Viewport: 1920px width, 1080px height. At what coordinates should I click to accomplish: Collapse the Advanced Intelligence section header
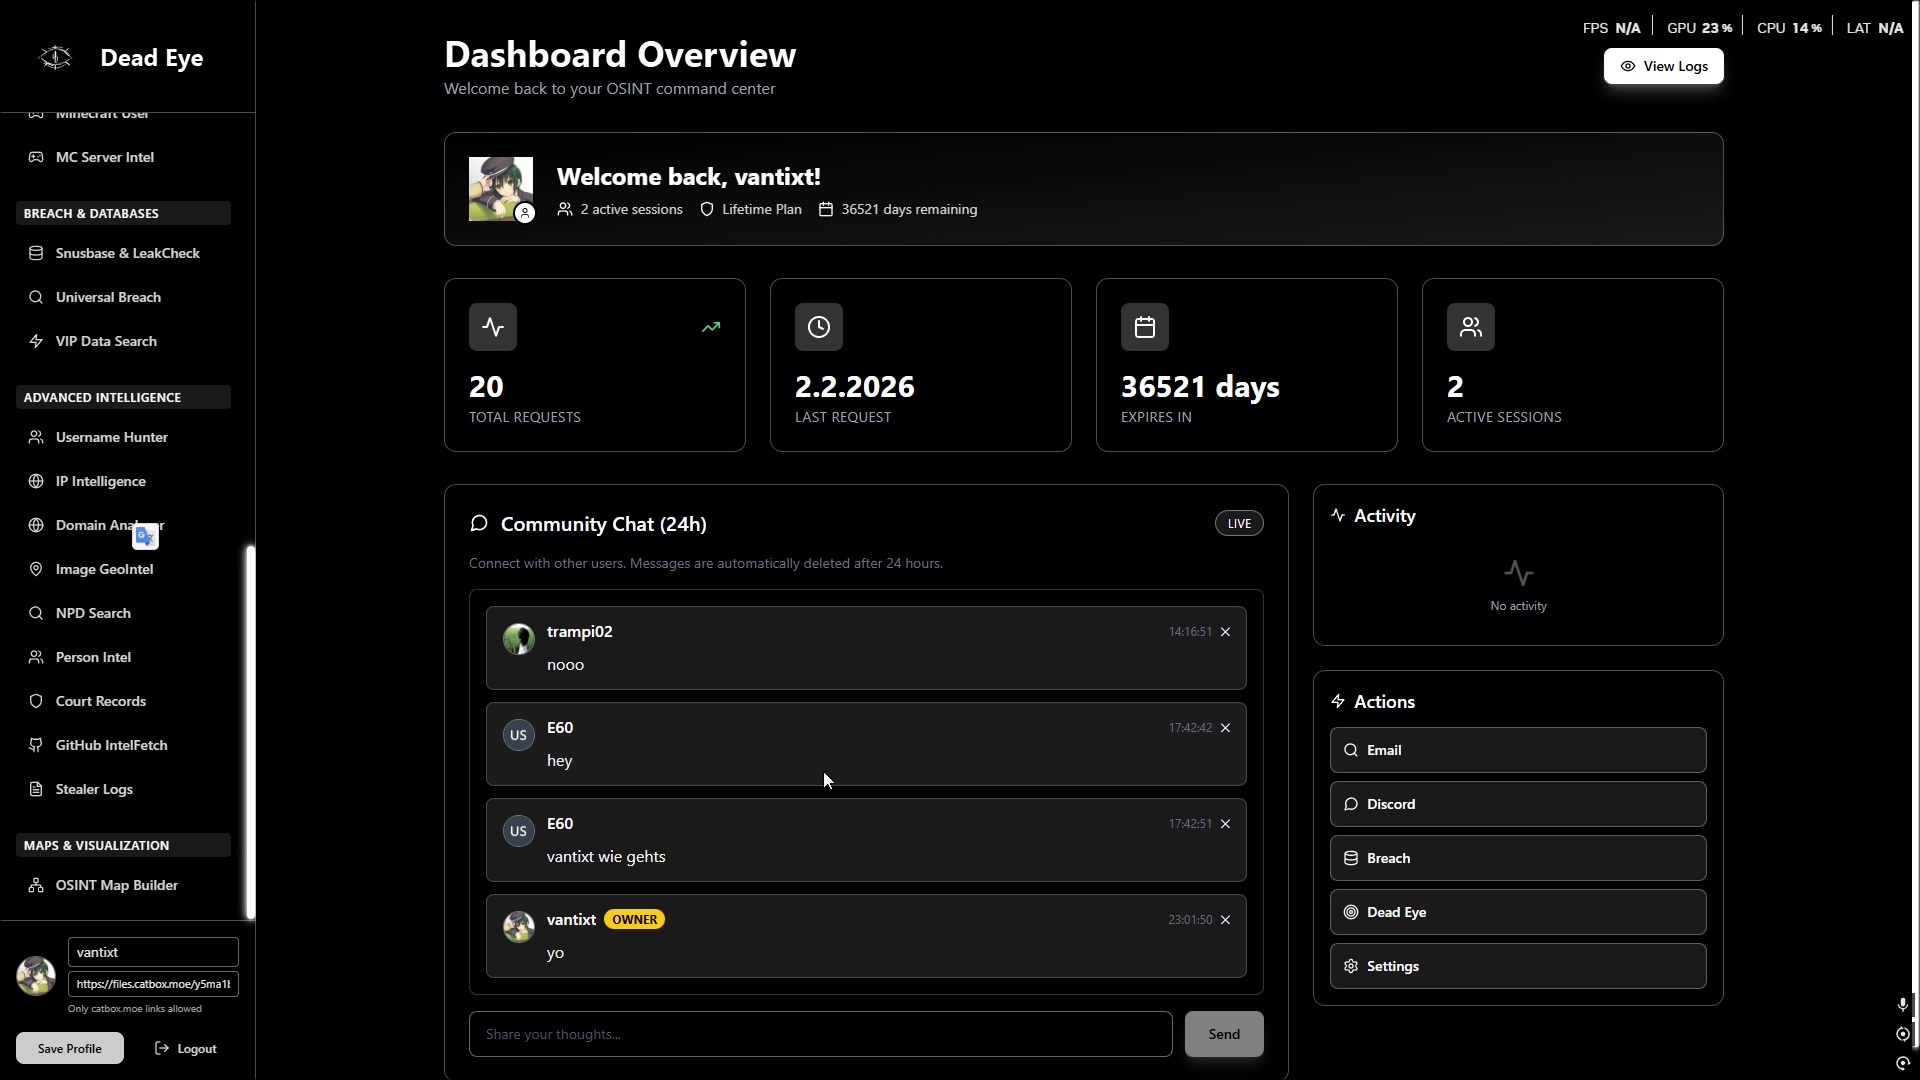click(x=123, y=397)
